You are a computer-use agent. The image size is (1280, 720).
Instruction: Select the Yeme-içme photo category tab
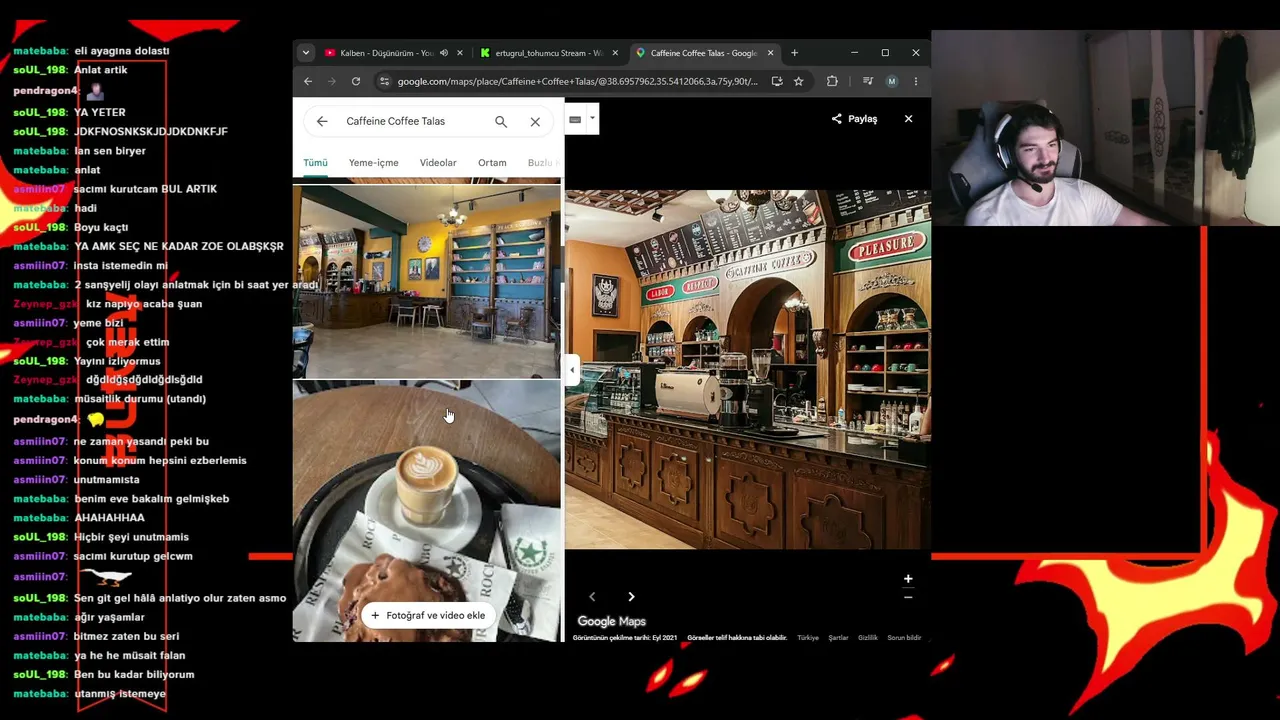373,162
